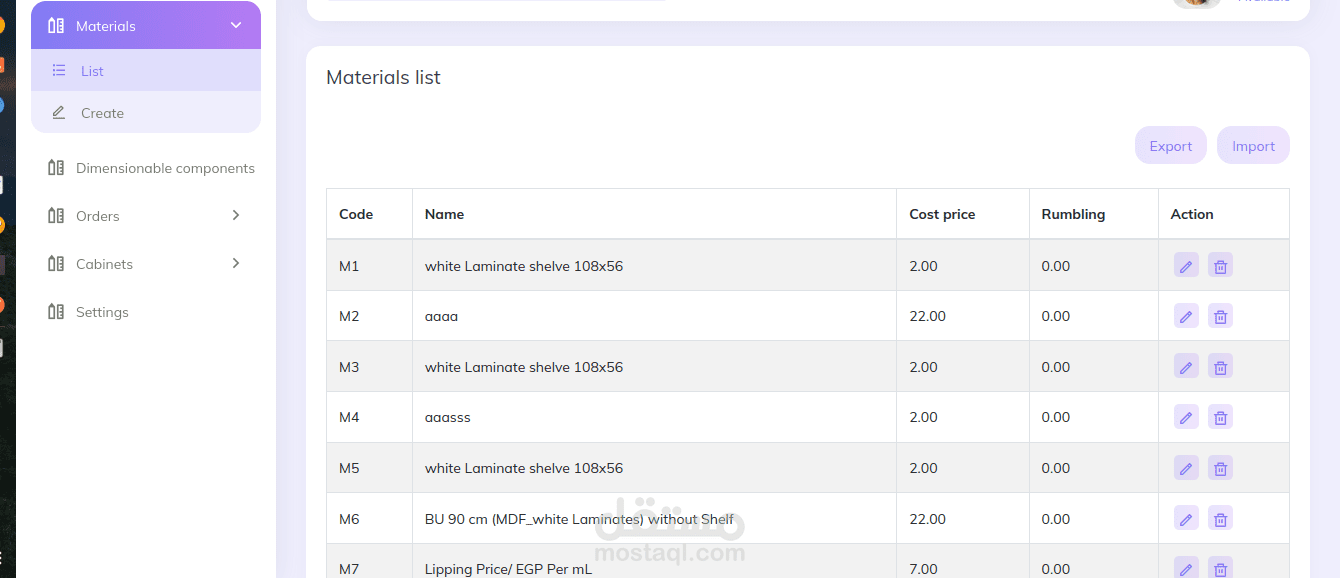Screen dimensions: 1340x578
Task: Edit the M7 Lipping Price row
Action: pyautogui.click(x=1186, y=567)
